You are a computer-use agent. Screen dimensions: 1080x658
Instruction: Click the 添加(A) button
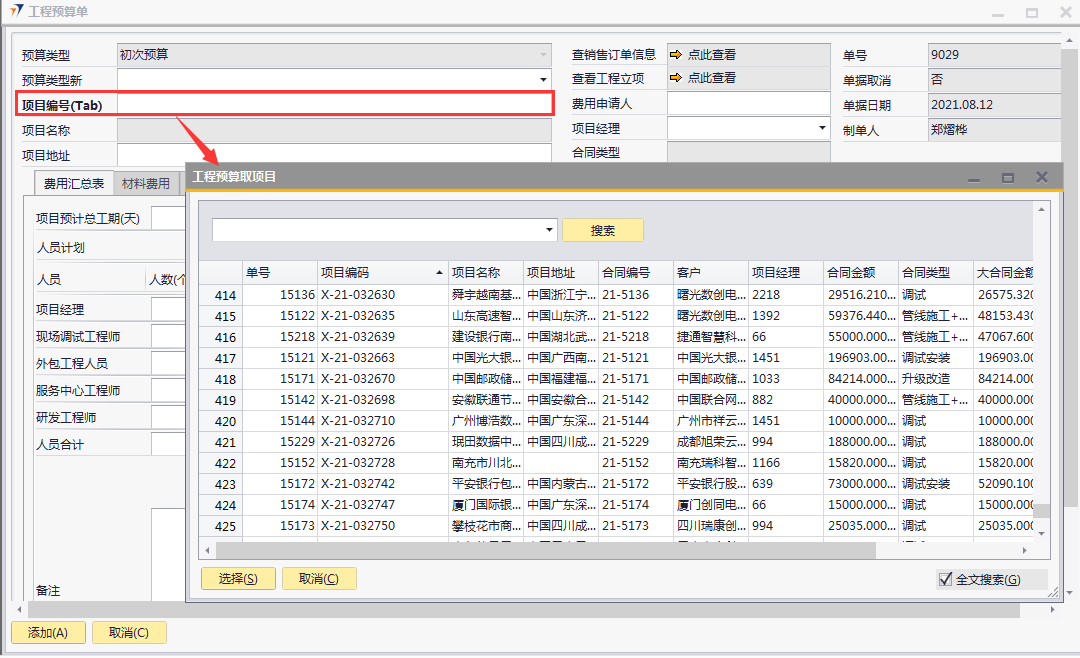pos(47,632)
